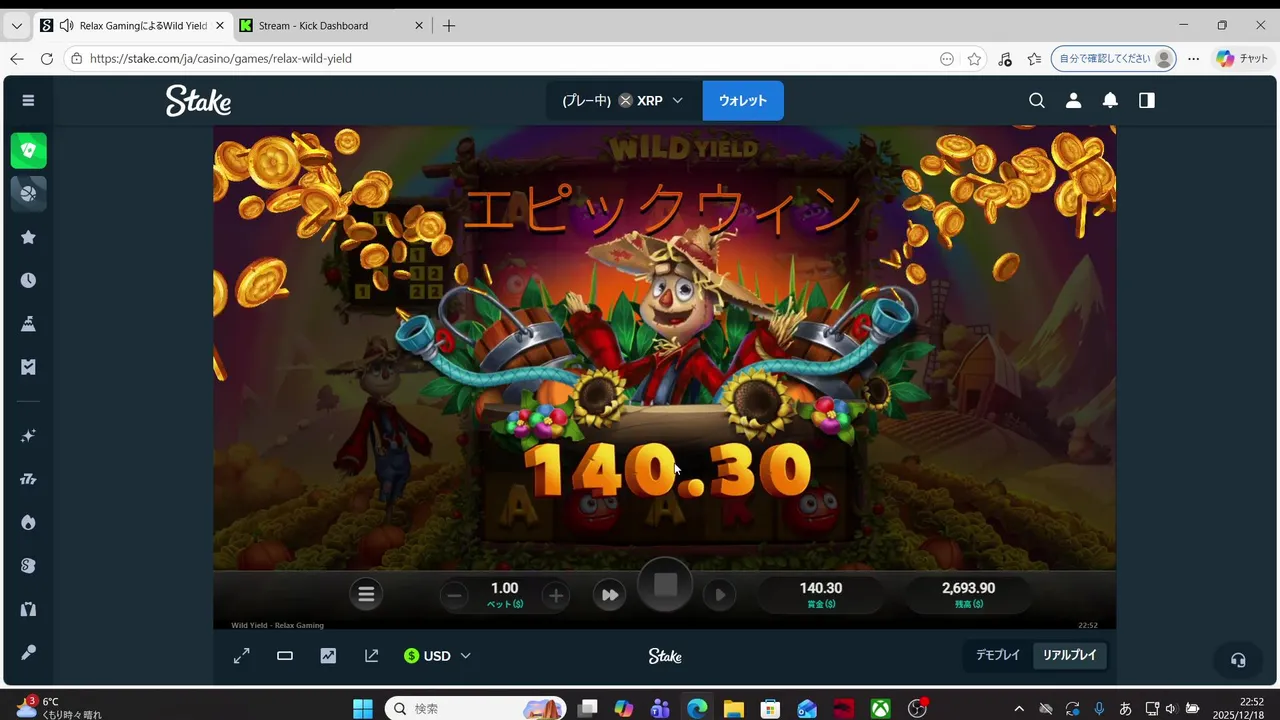Image resolution: width=1280 pixels, height=720 pixels.
Task: Reload the page
Action: (47, 59)
